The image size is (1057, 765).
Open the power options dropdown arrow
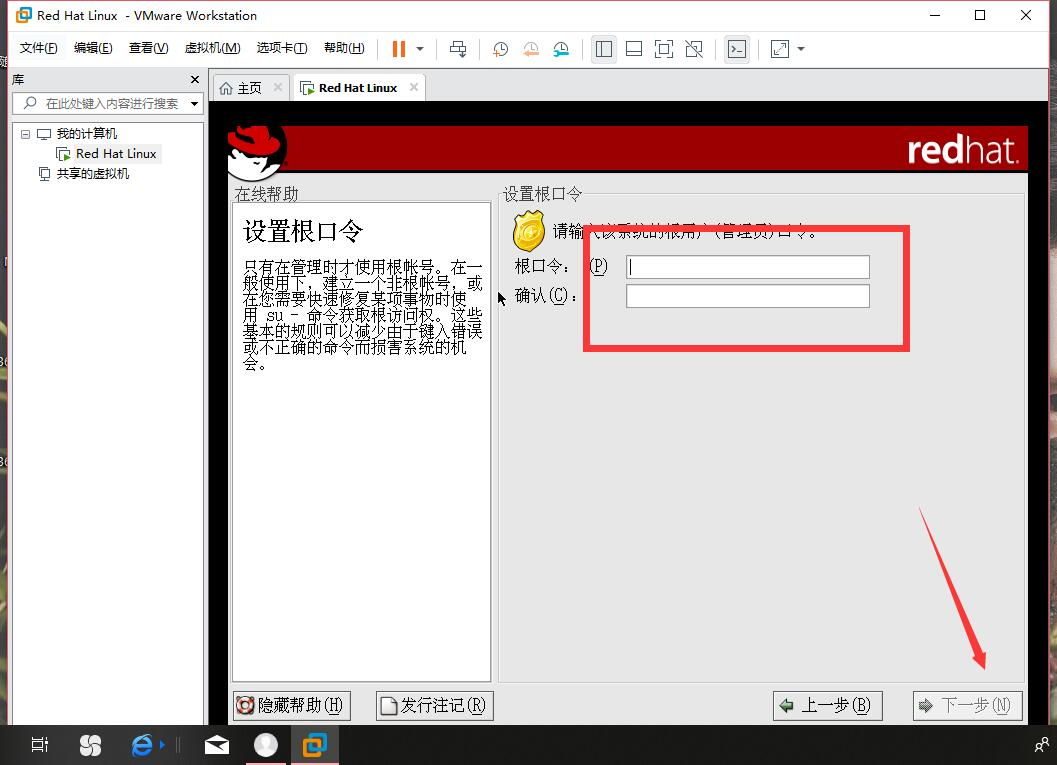click(x=420, y=49)
